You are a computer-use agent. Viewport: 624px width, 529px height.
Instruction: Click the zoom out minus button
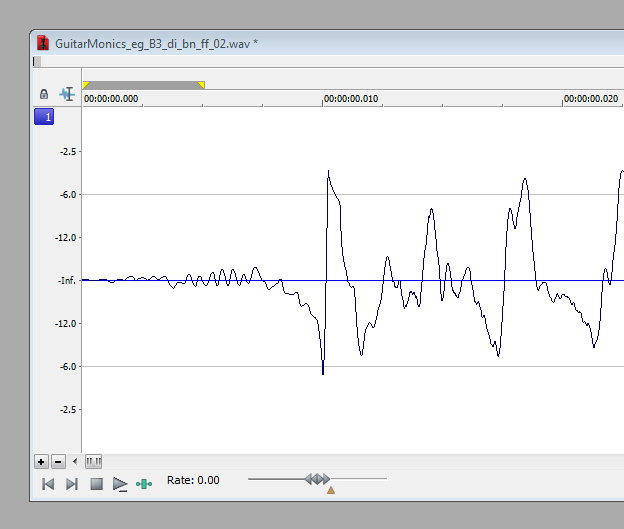(x=58, y=462)
